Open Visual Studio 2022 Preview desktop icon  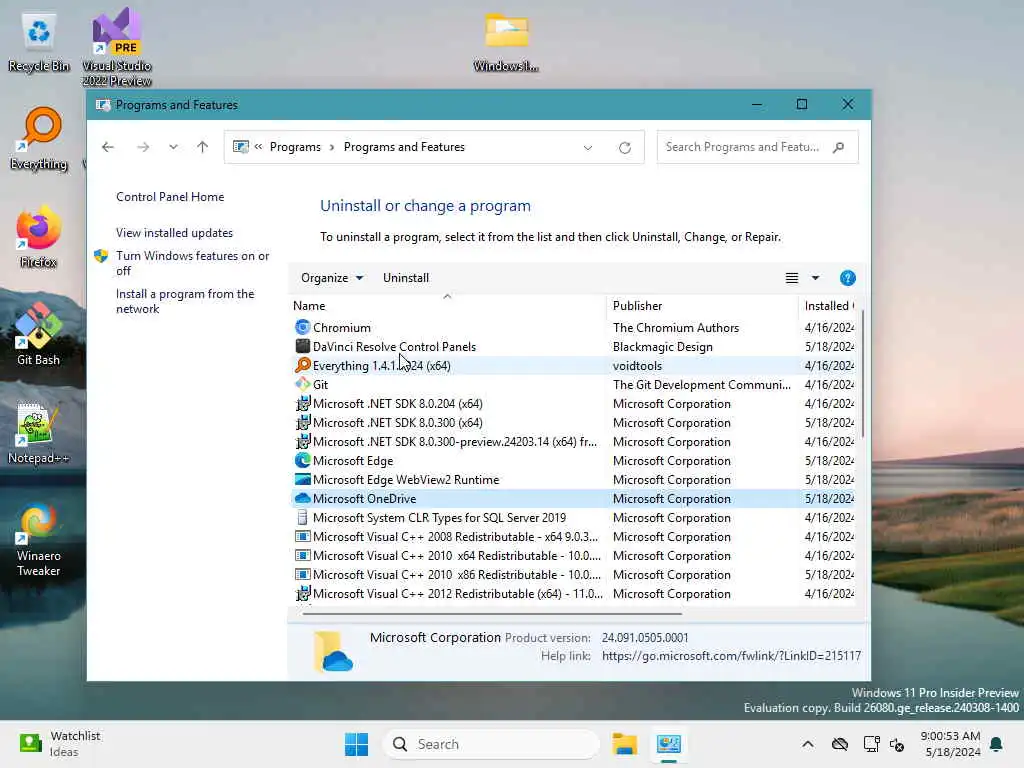tap(117, 47)
